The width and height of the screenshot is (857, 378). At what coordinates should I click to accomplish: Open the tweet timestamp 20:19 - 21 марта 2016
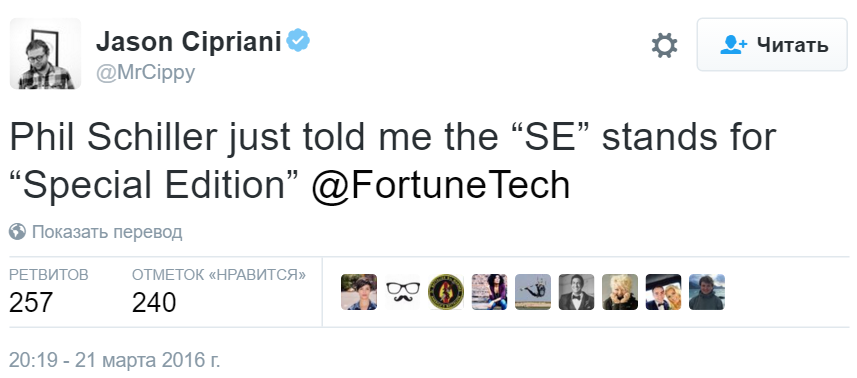(115, 360)
